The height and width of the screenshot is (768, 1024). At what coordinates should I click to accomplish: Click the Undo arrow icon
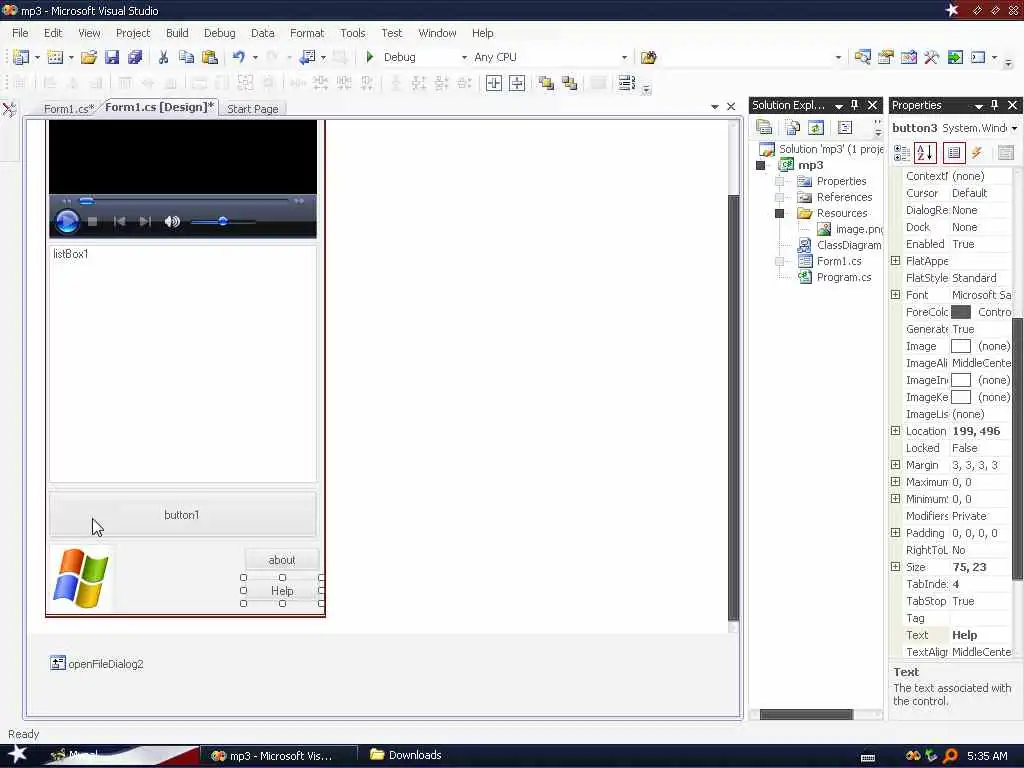click(239, 57)
